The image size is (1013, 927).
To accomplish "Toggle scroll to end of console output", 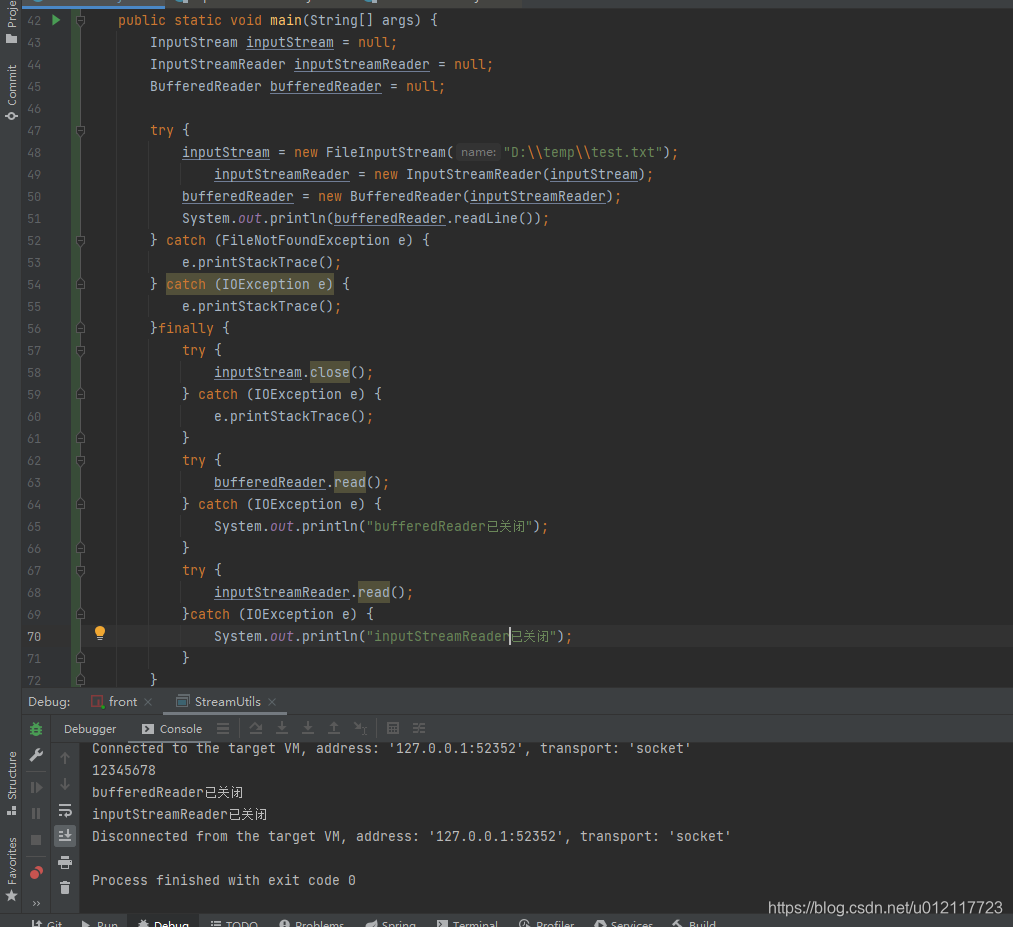I will tap(65, 836).
